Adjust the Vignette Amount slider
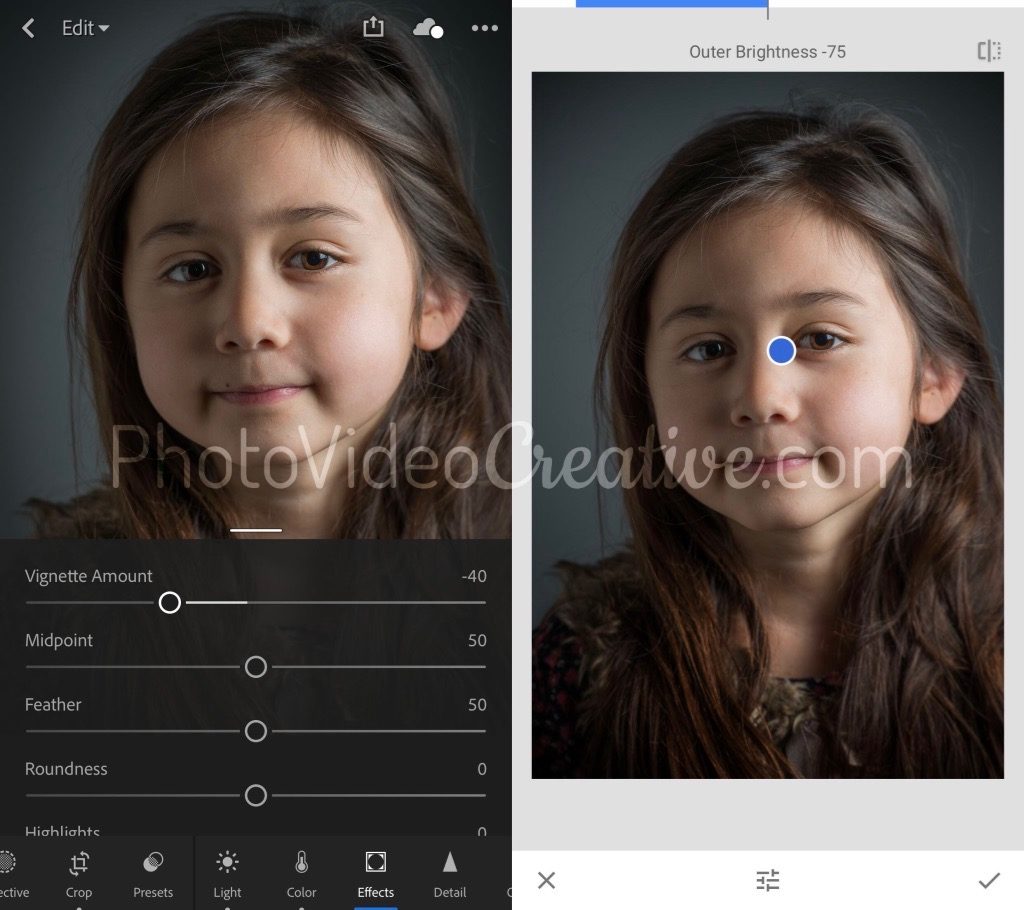Viewport: 1024px width, 910px height. pos(170,603)
